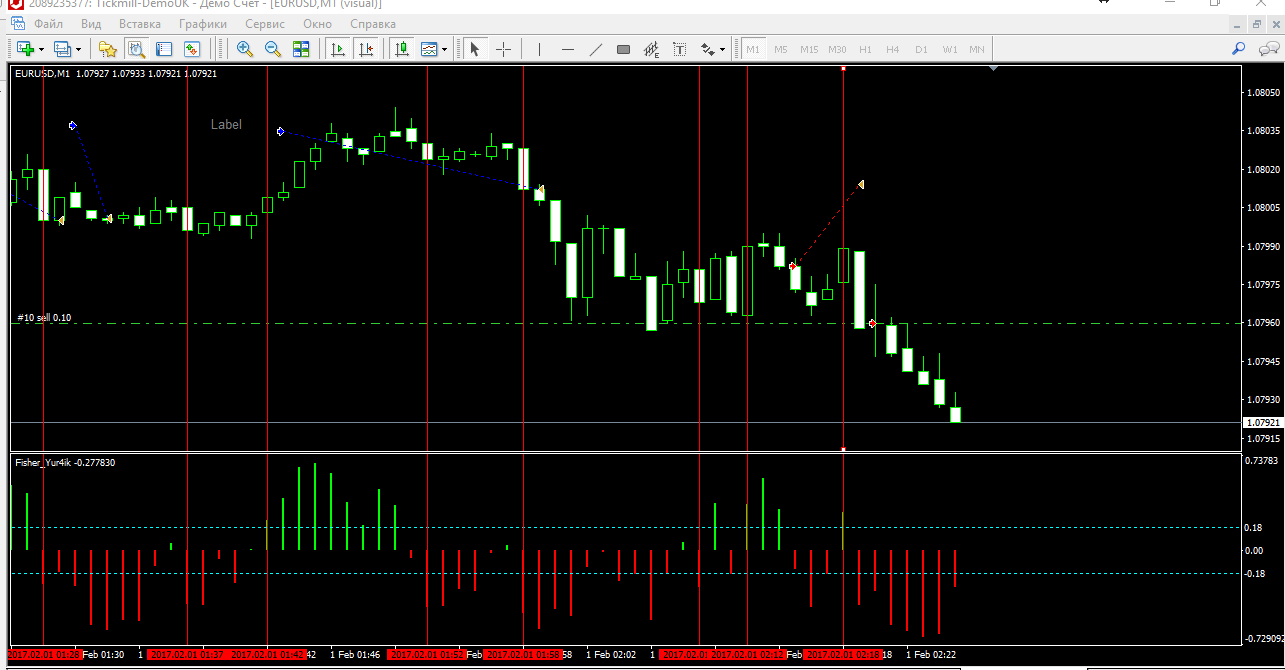The height and width of the screenshot is (670, 1285).
Task: Toggle chart shift from right border
Action: pos(366,48)
